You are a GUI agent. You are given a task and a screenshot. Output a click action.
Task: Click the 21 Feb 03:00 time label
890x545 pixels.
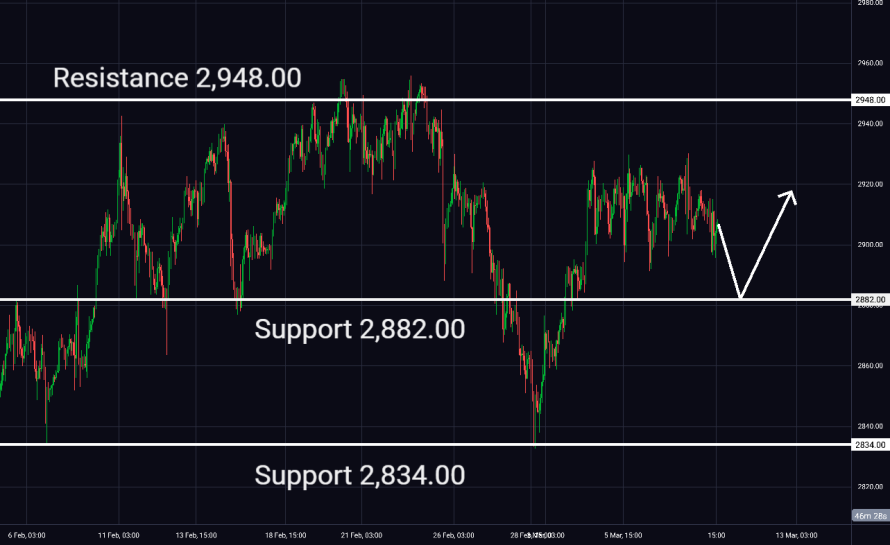coord(360,536)
